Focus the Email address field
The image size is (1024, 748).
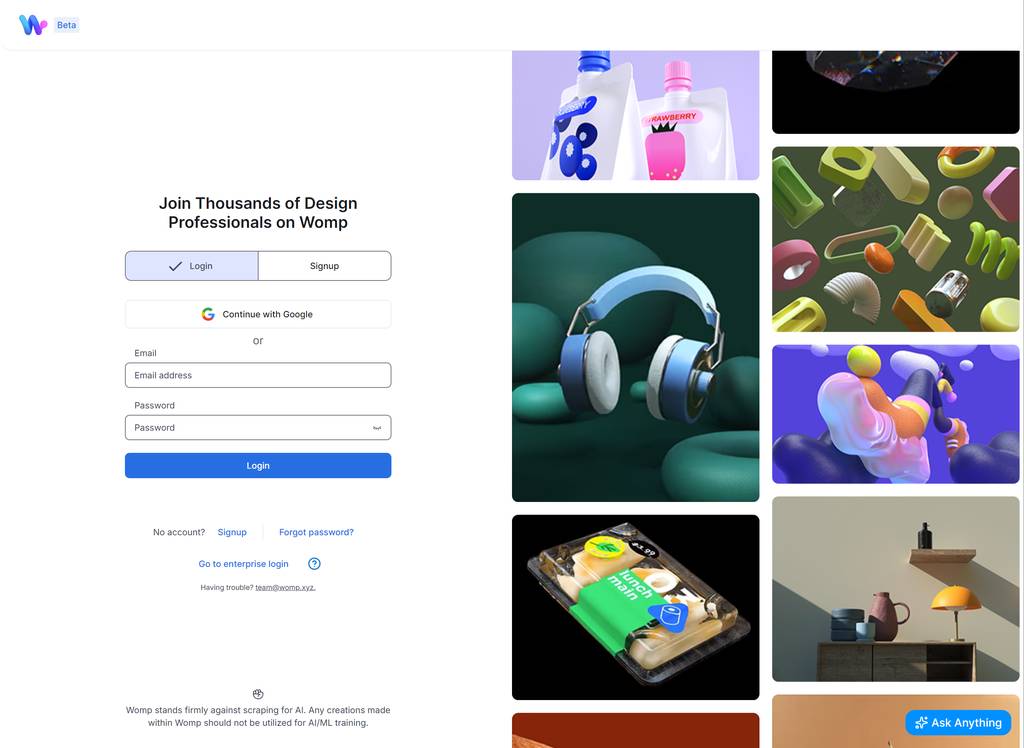[x=258, y=375]
